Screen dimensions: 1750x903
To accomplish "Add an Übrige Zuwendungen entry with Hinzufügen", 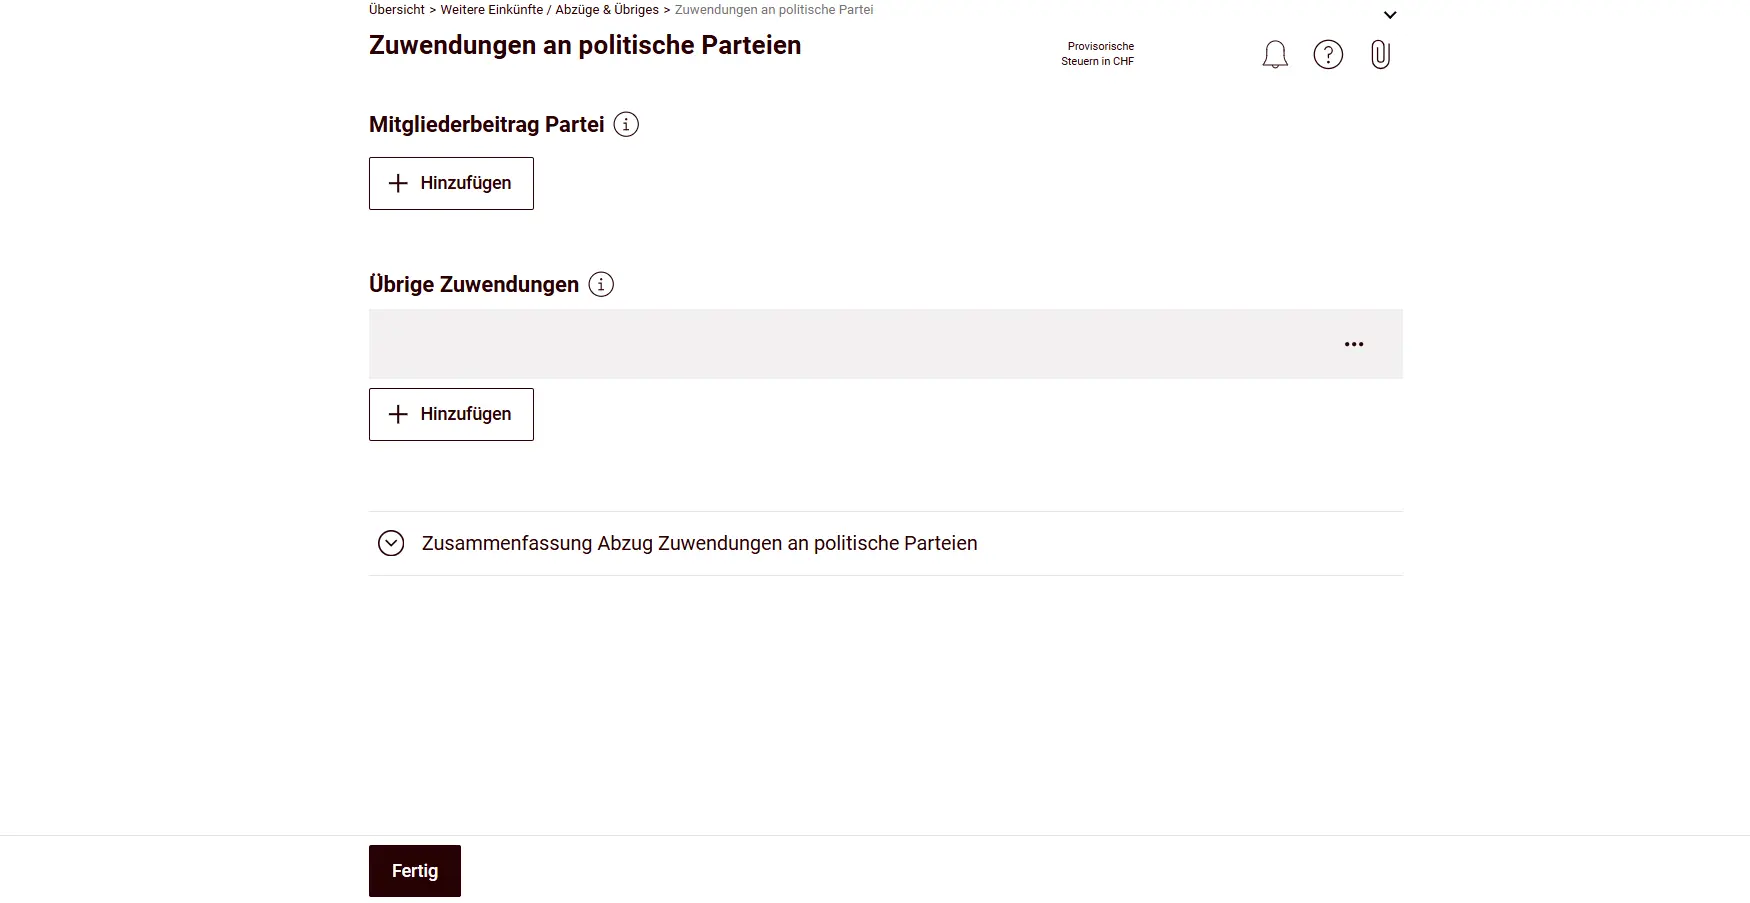I will click(451, 414).
